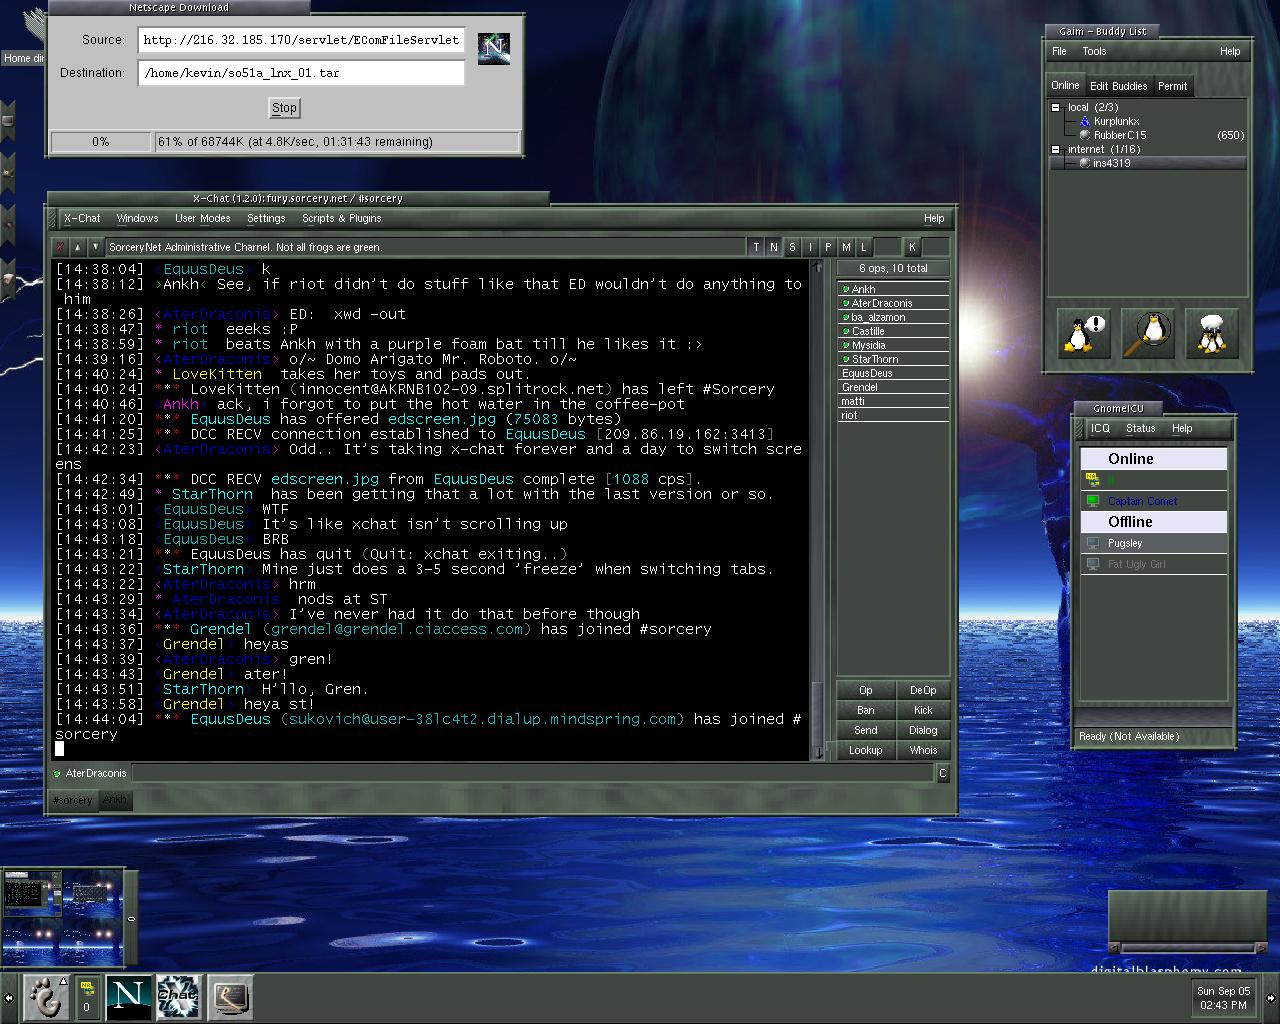Toggle channel mode S in X-Chat
1280x1024 pixels.
(x=792, y=247)
